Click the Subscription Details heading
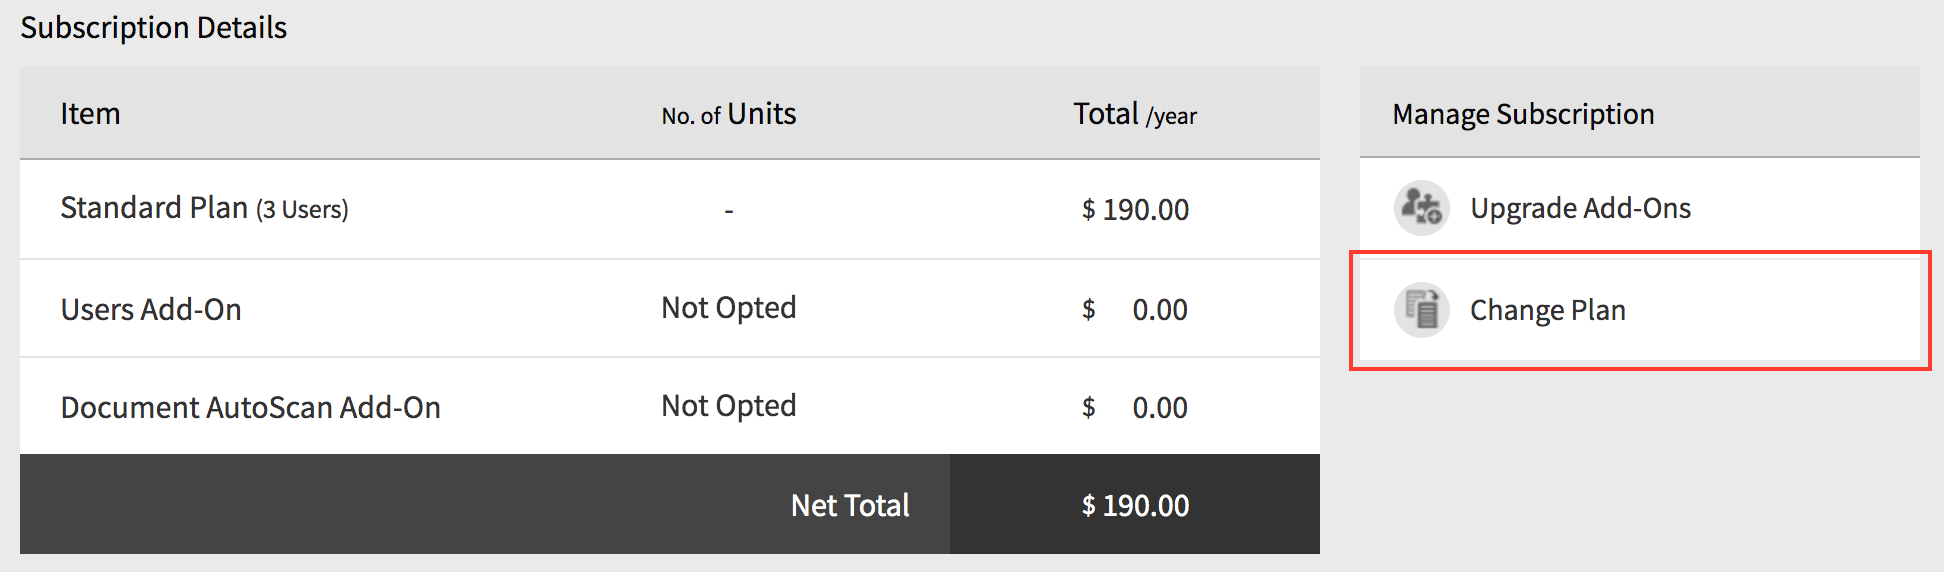The width and height of the screenshot is (1944, 572). [x=153, y=28]
